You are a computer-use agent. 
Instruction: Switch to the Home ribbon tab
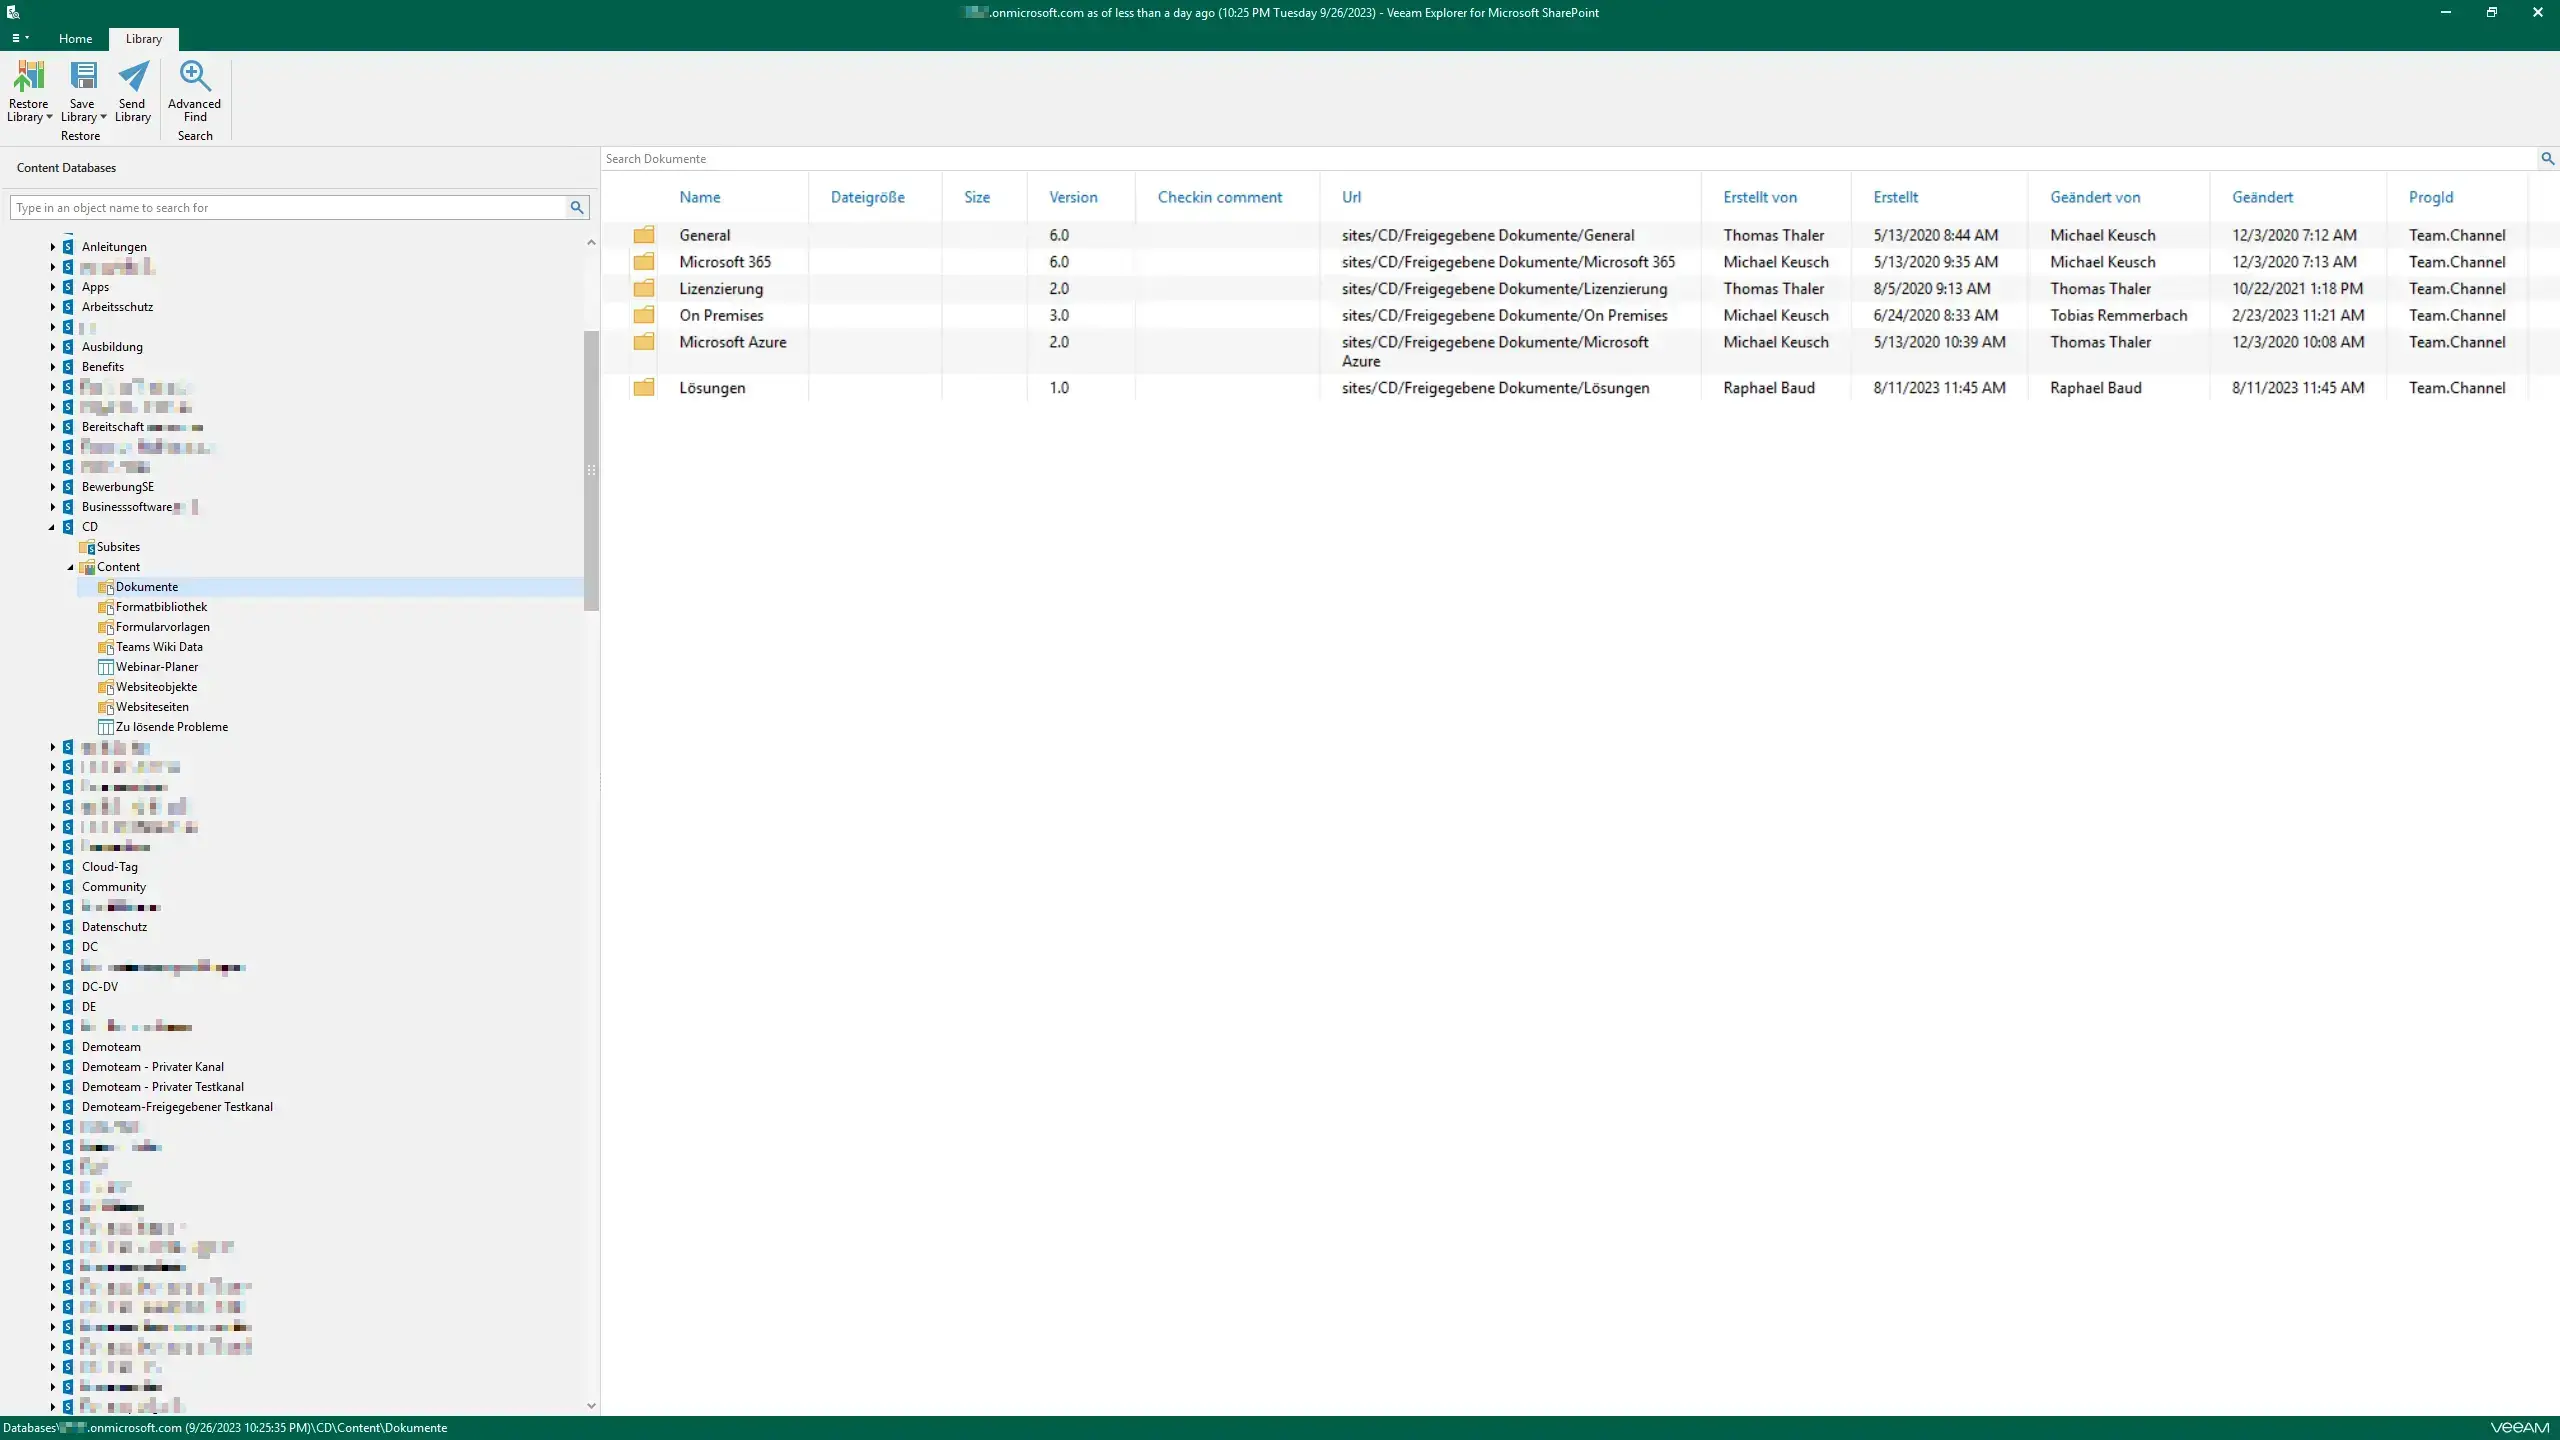(x=75, y=39)
